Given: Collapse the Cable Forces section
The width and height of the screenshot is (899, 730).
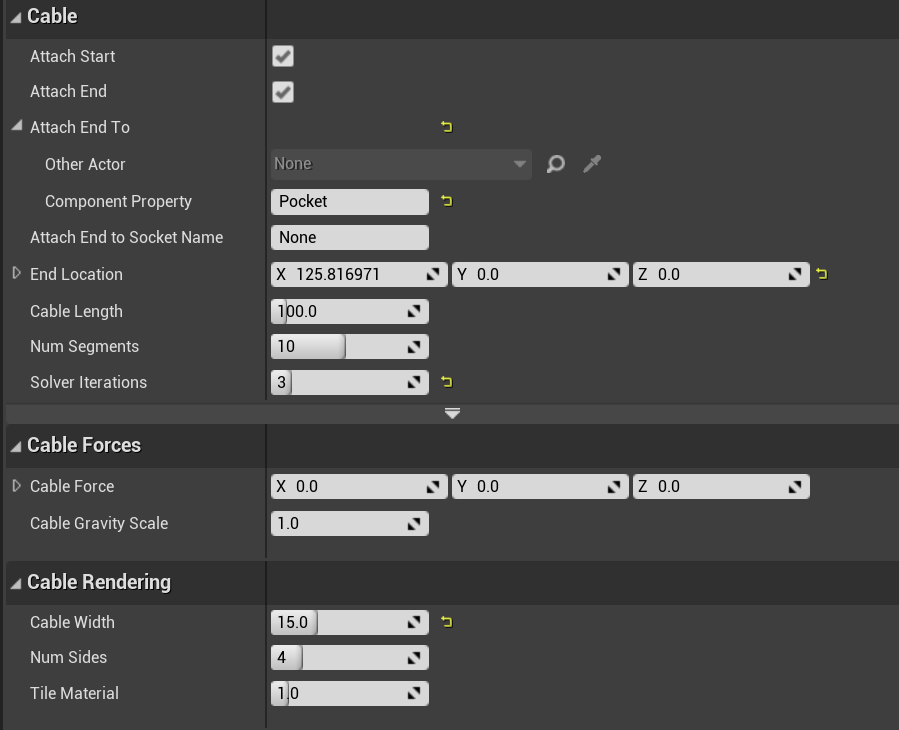Looking at the screenshot, I should click(x=16, y=446).
